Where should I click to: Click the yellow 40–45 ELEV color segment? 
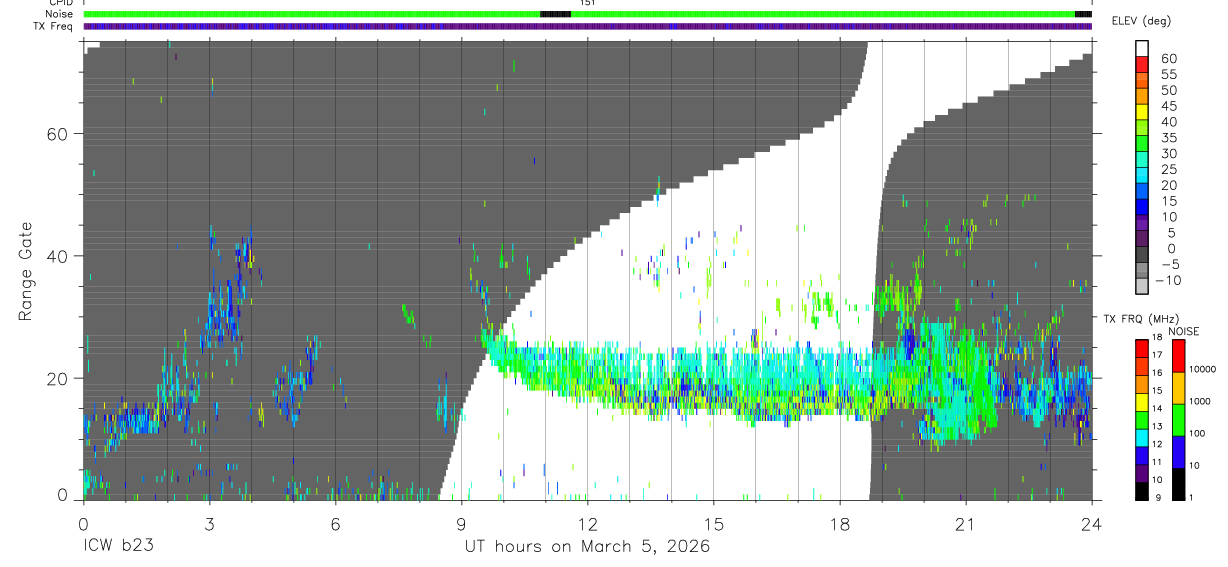point(1142,113)
